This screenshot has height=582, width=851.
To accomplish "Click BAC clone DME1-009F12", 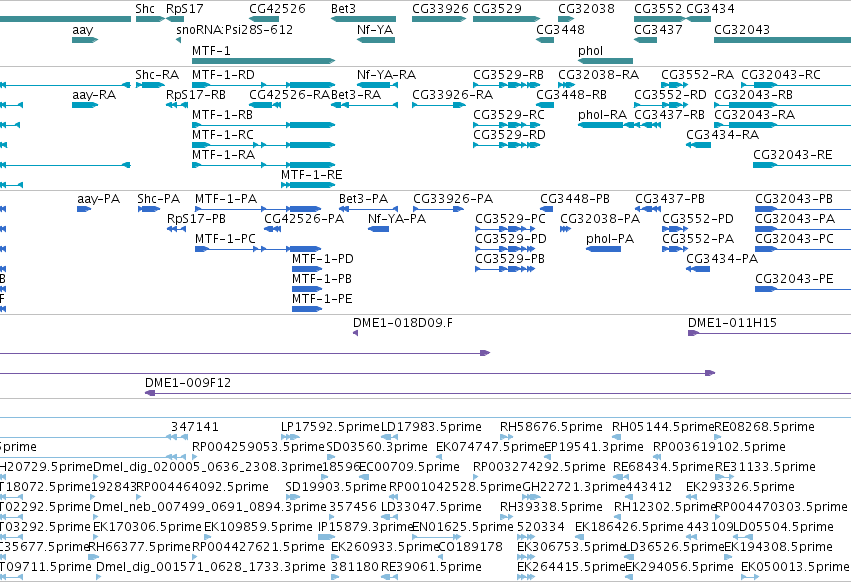I will pyautogui.click(x=498, y=393).
